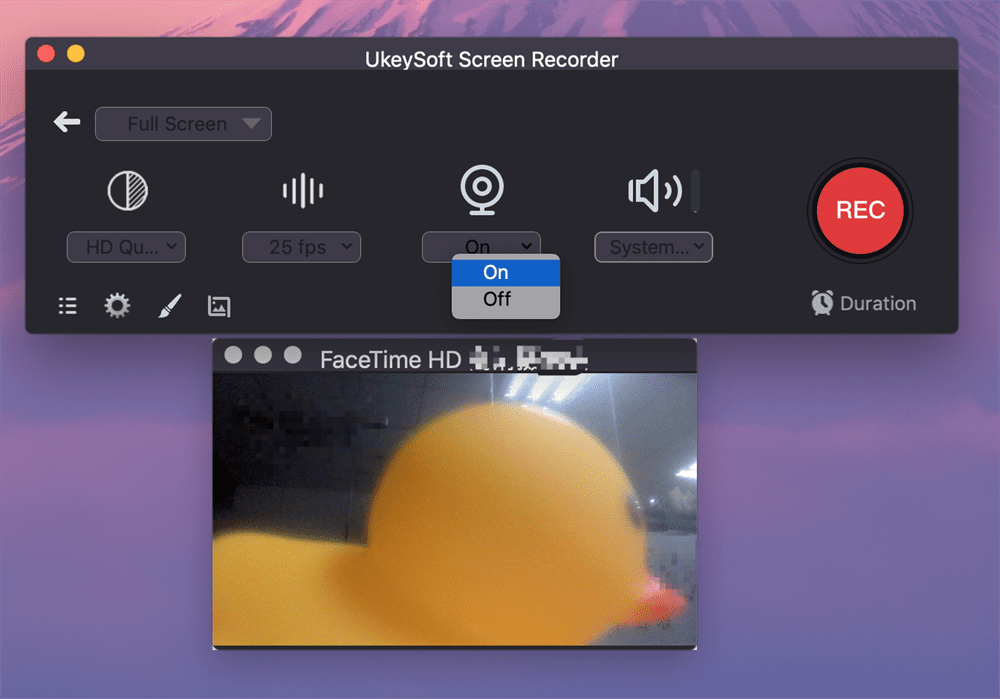Expand the HD Quality dropdown
The height and width of the screenshot is (699, 1000).
pos(126,247)
